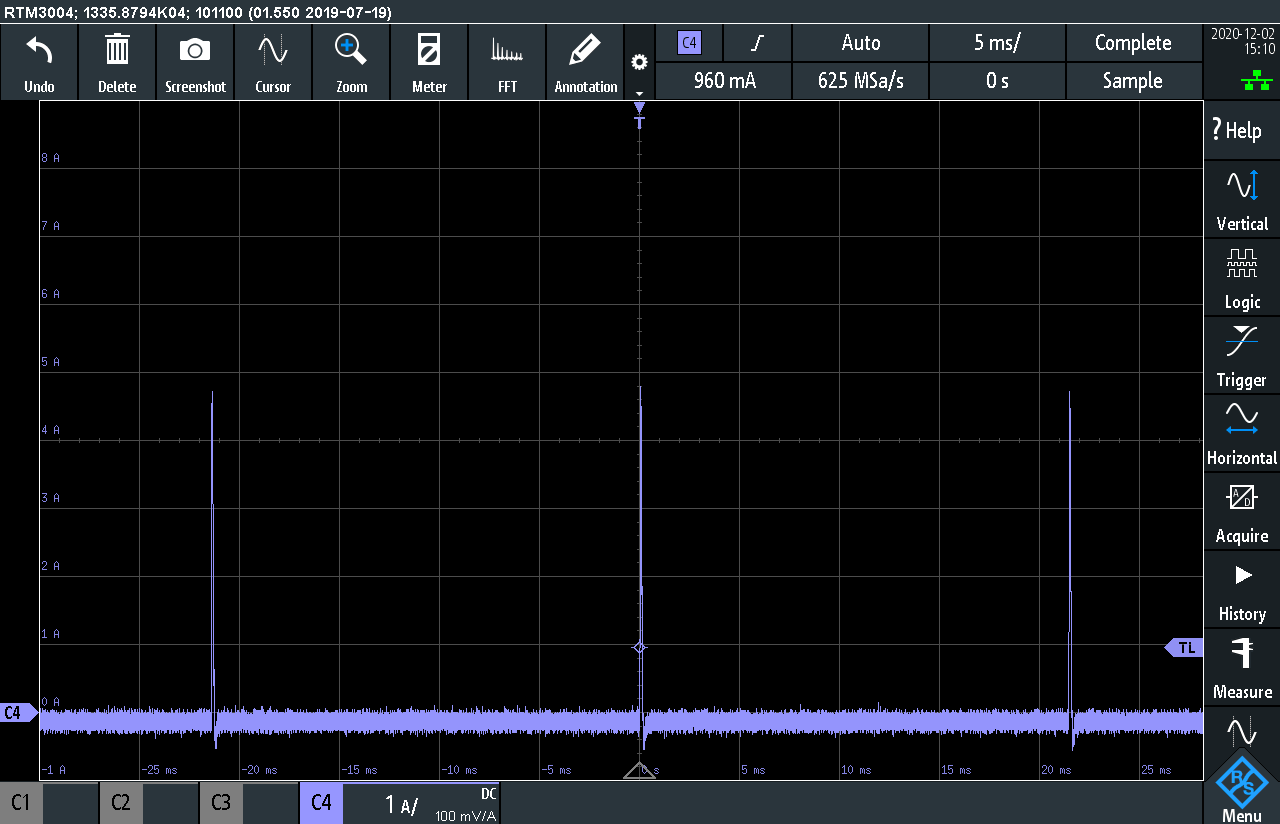This screenshot has width=1280, height=824.
Task: Click the DC coupling label
Action: tap(488, 794)
